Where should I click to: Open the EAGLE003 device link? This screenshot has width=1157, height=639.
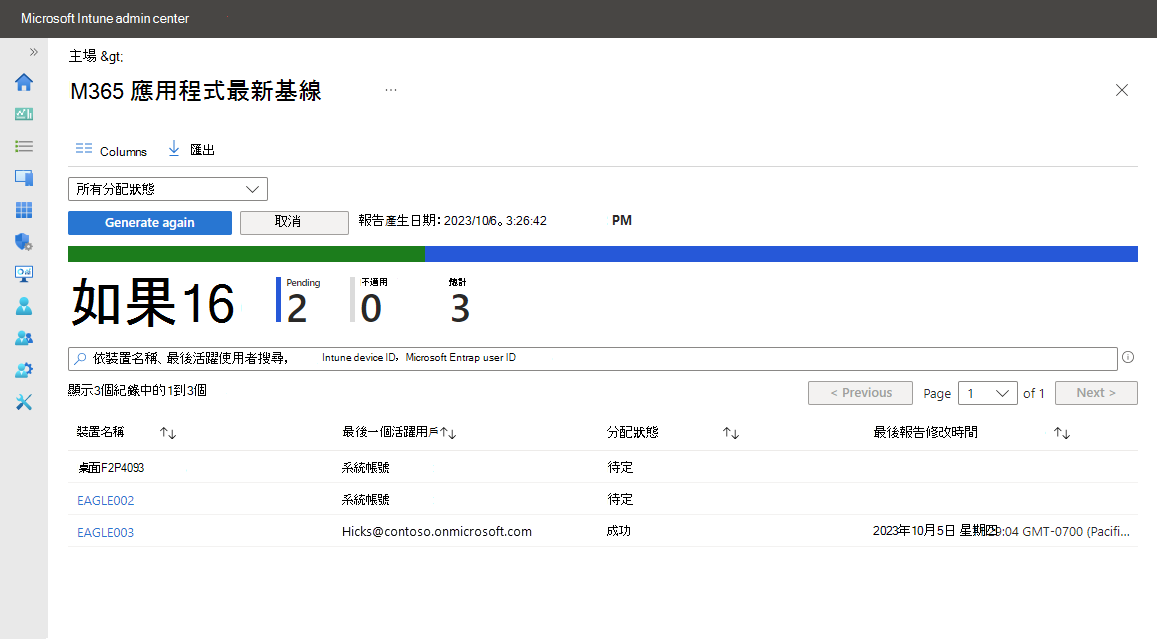click(106, 532)
